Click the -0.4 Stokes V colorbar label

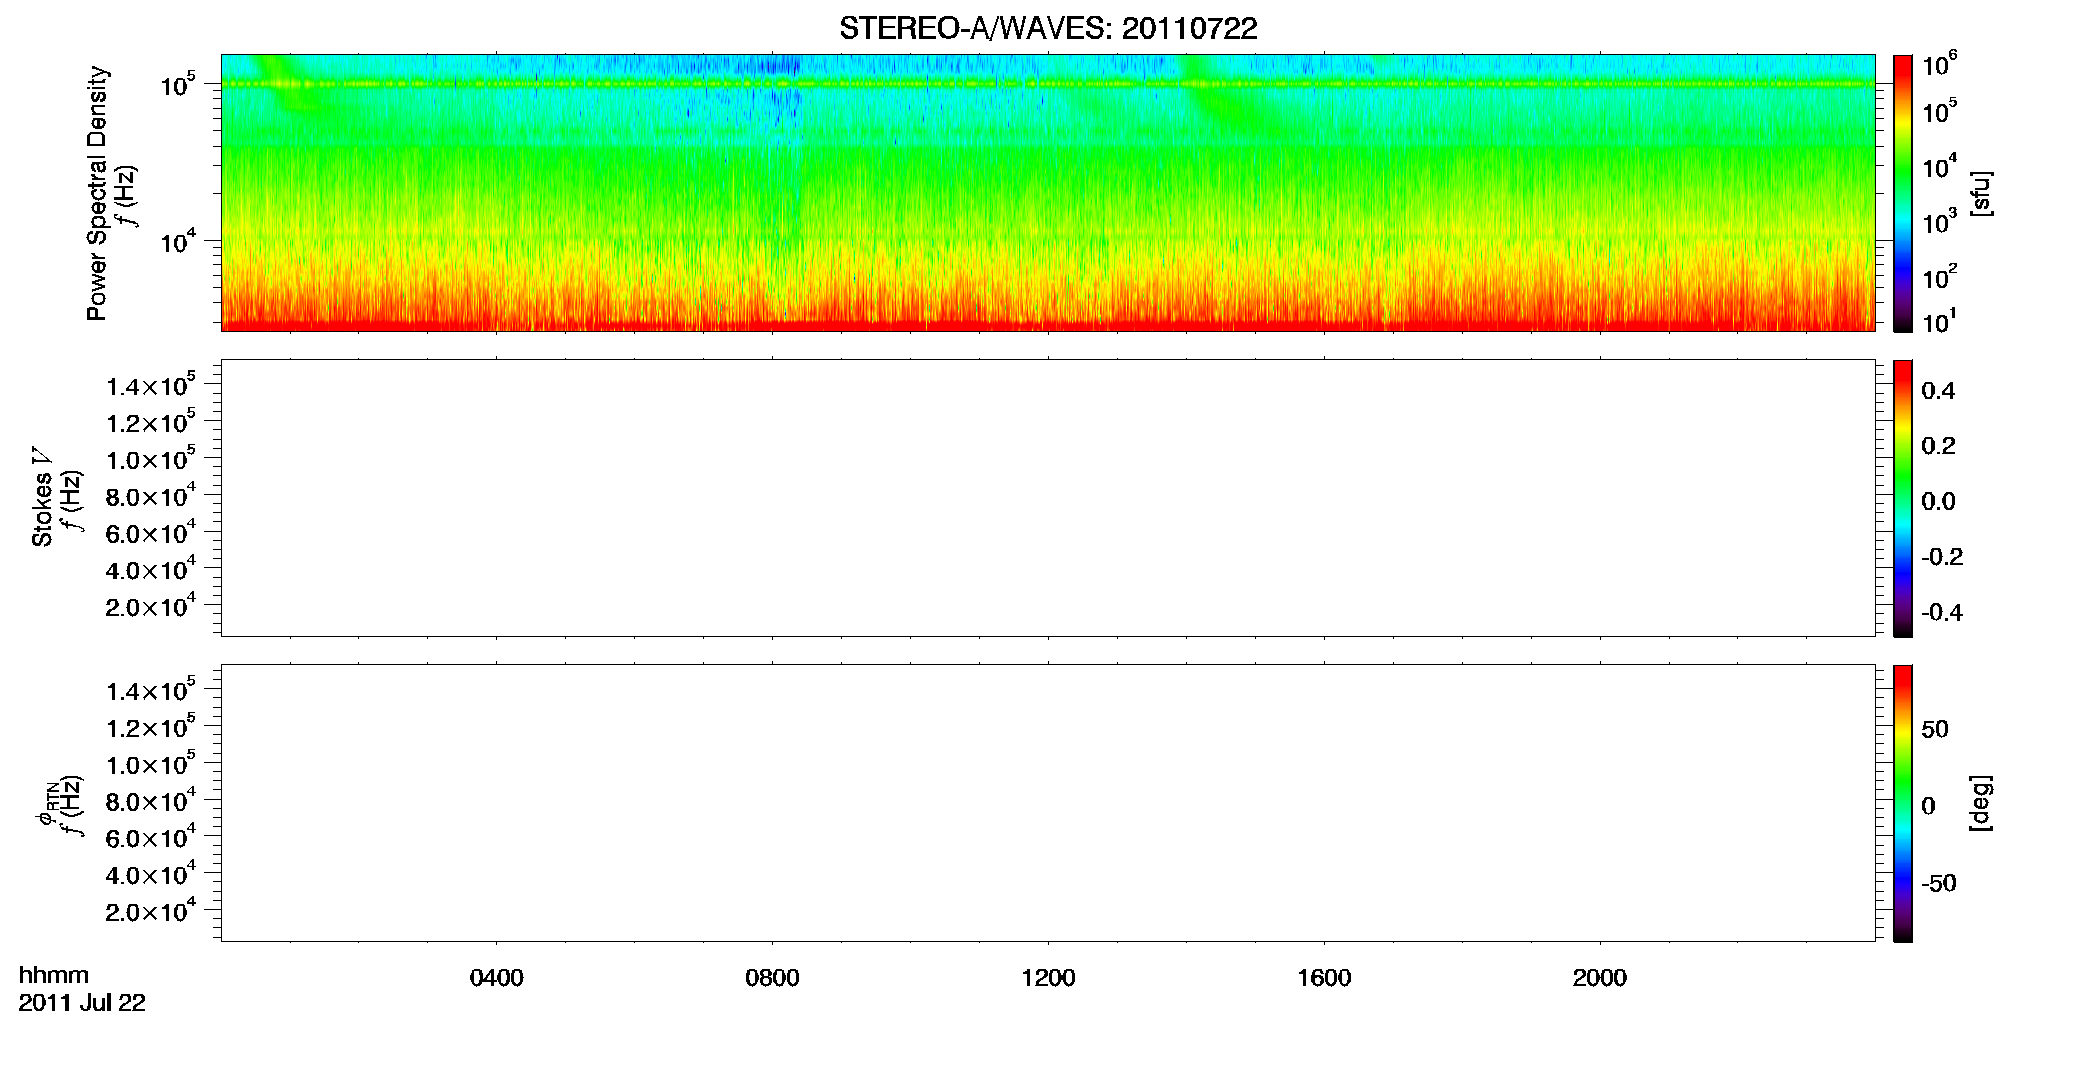[x=1942, y=613]
